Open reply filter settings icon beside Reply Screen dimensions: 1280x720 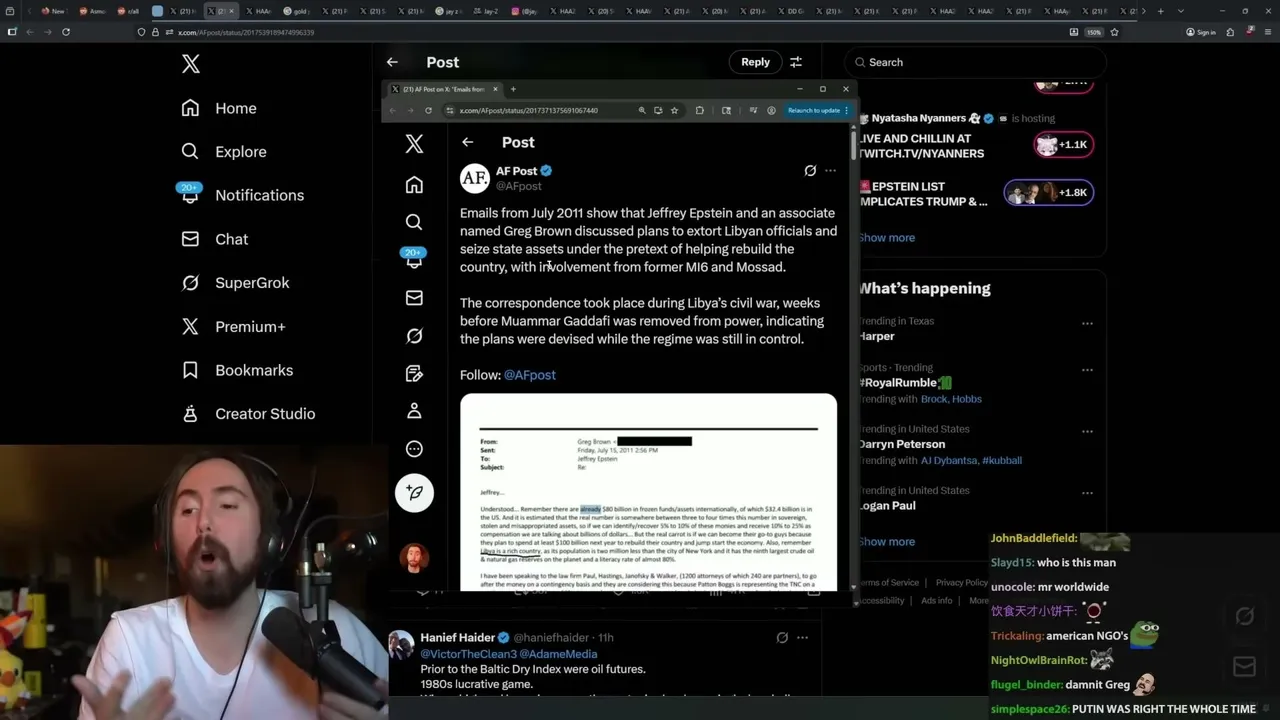796,62
